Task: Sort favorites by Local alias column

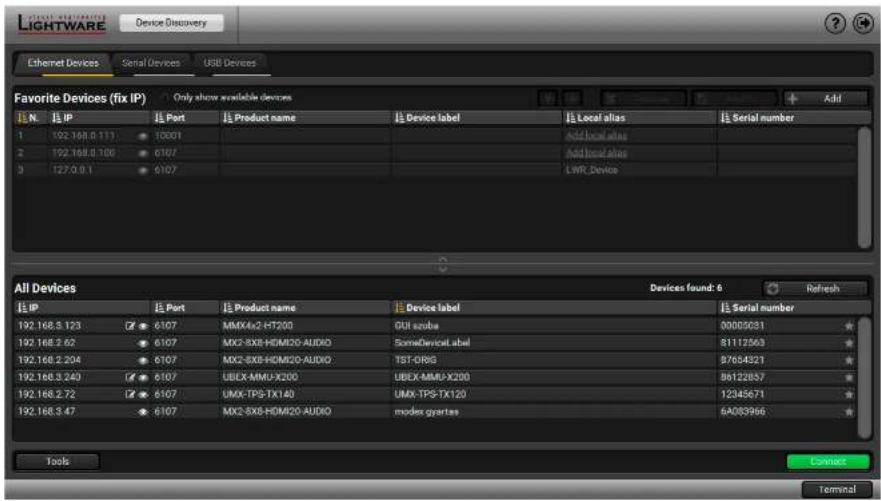Action: coord(596,118)
